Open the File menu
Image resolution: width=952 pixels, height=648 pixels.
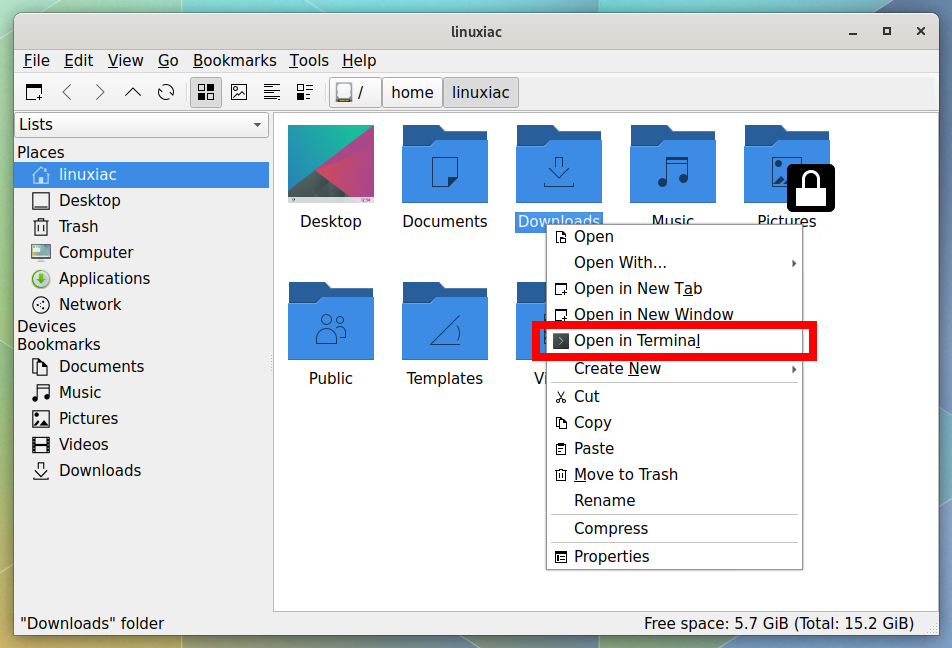pos(36,61)
